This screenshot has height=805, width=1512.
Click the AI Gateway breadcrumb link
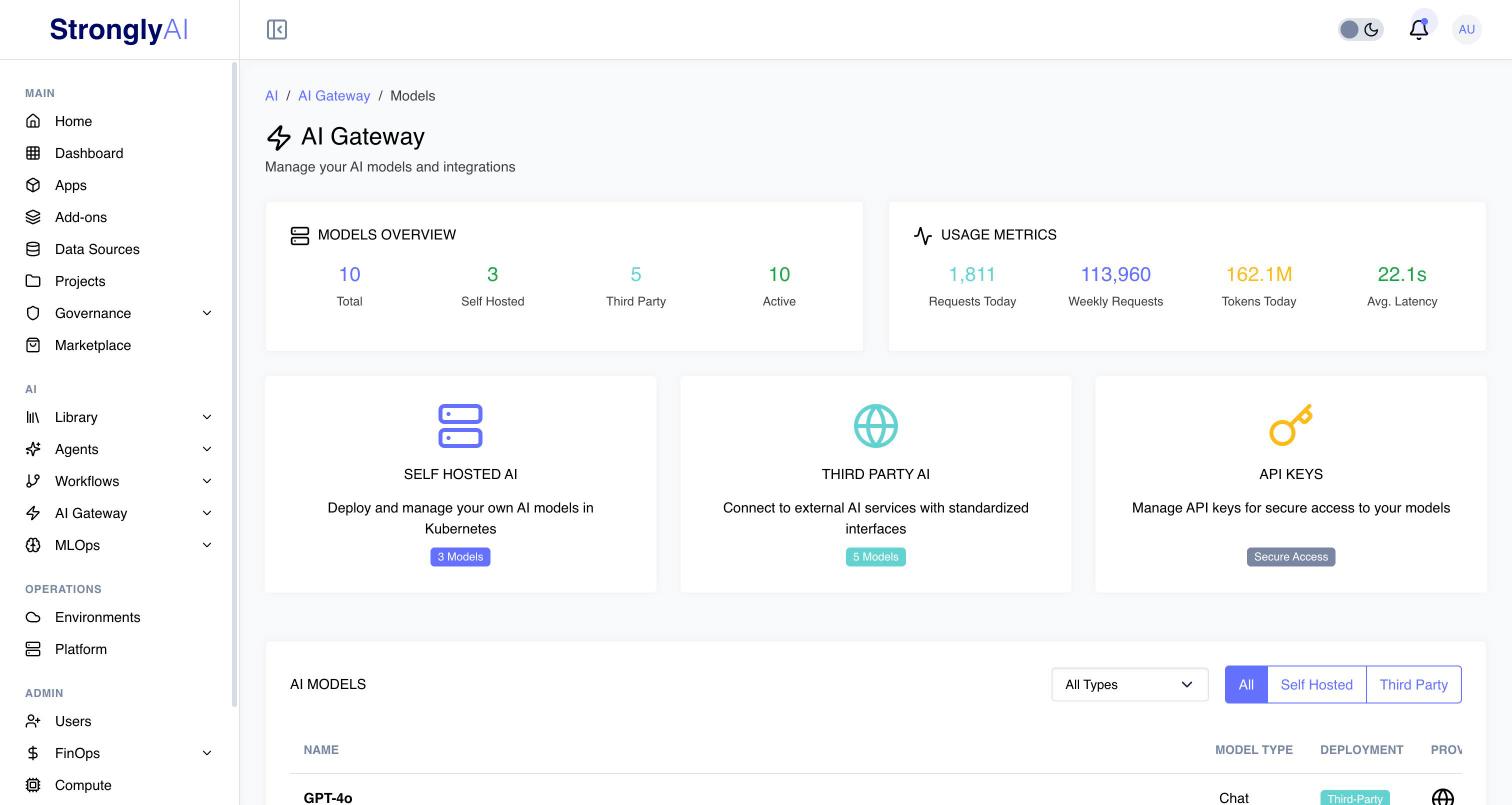pyautogui.click(x=334, y=96)
